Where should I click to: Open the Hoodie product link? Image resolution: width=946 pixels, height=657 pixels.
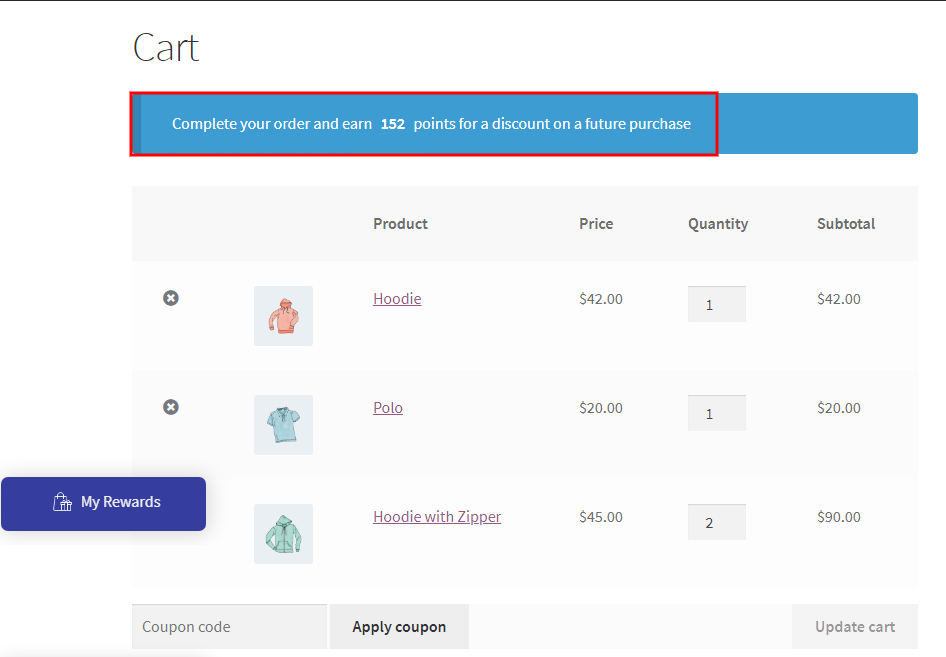397,299
